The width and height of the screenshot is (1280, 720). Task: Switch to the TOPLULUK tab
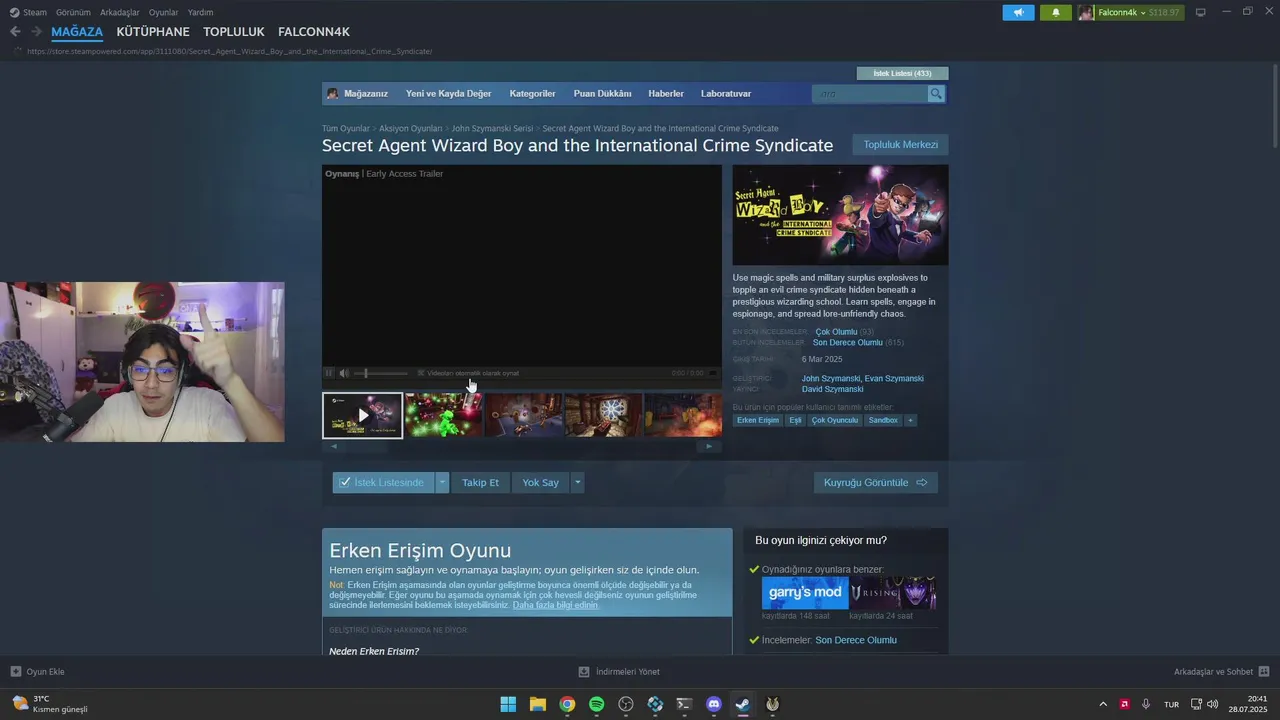pos(234,32)
